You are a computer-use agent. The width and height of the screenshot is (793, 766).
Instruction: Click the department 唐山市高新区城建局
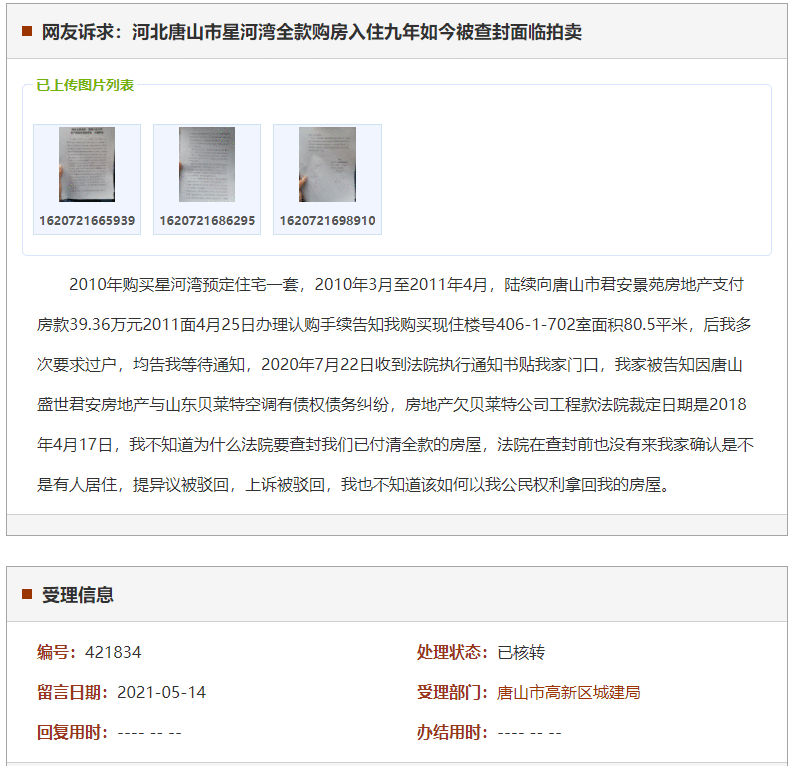click(568, 692)
